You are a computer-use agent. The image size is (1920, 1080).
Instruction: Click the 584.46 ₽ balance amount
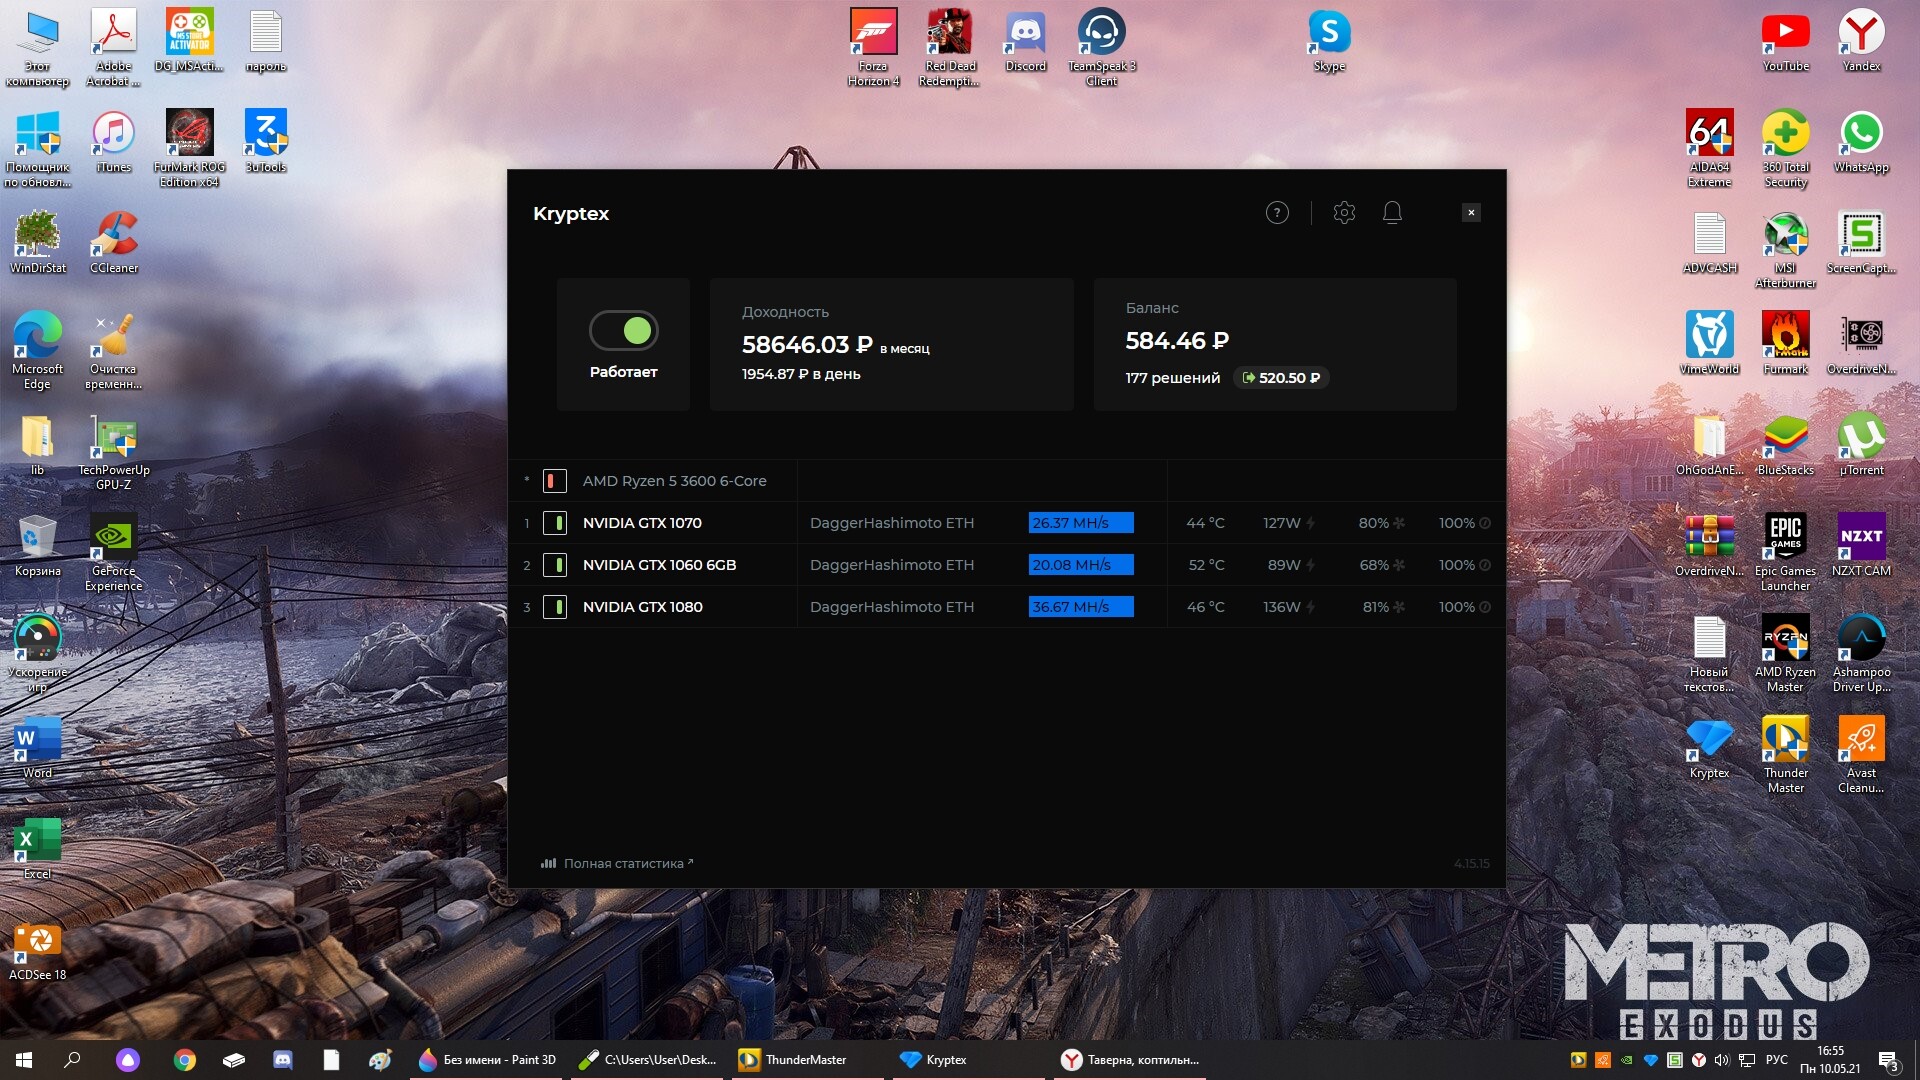[1177, 341]
